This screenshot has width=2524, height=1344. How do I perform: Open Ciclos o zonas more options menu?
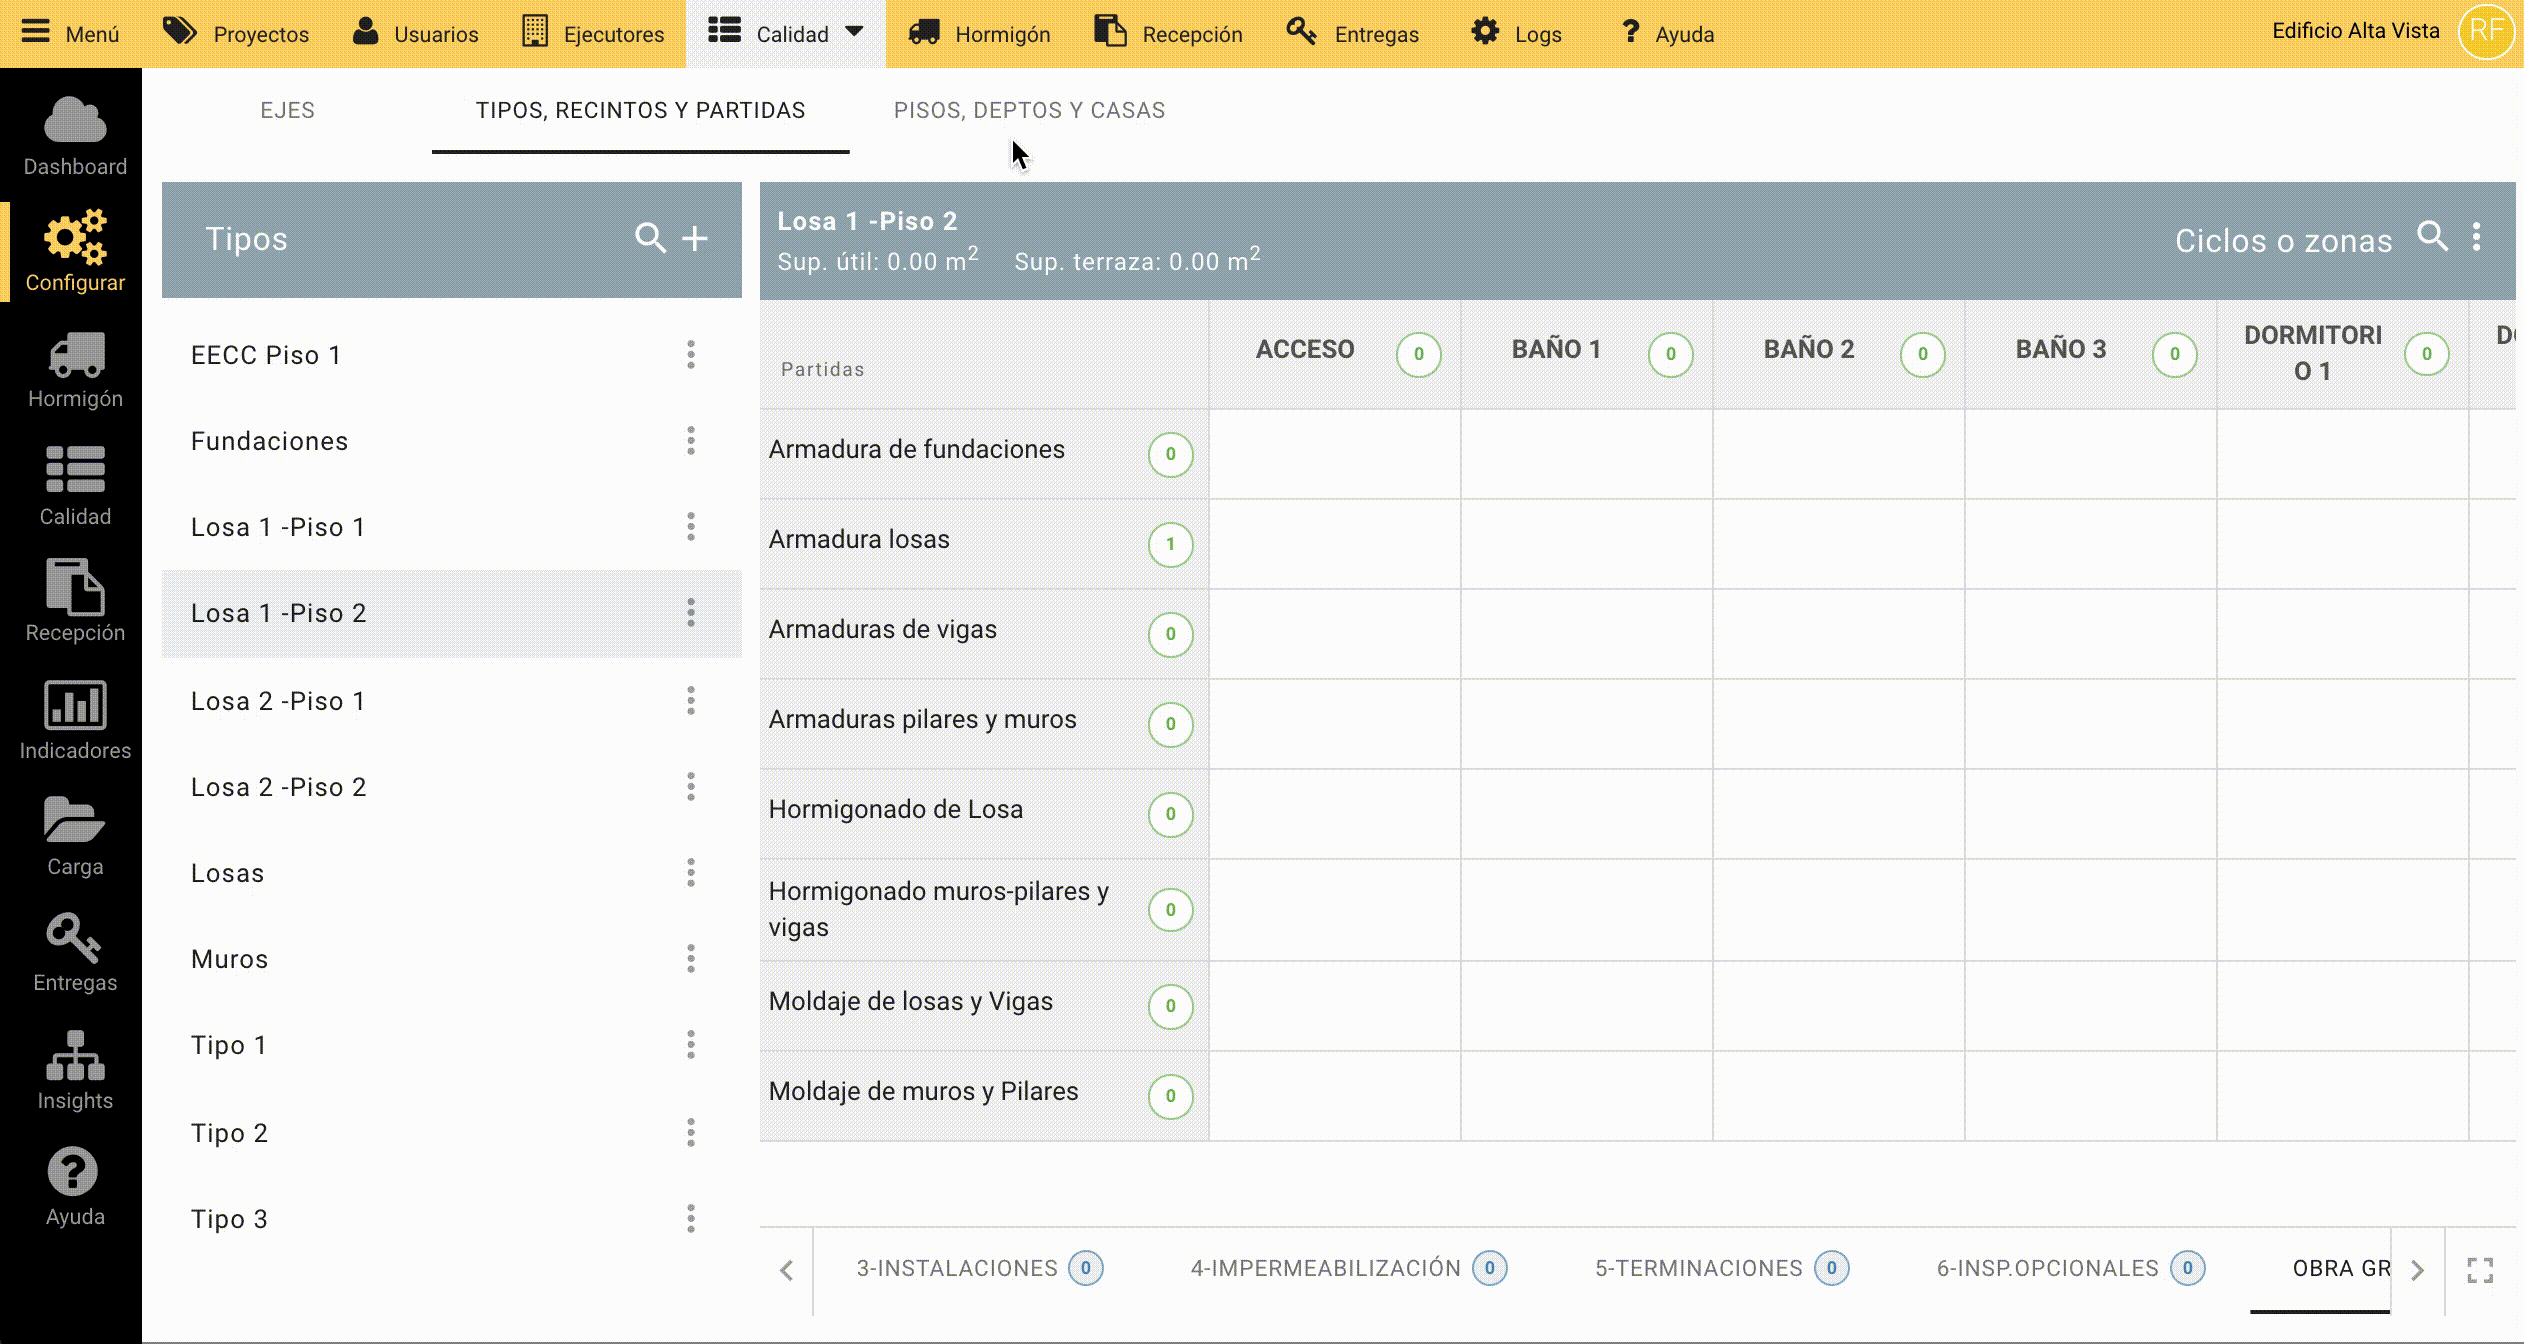click(x=2476, y=237)
